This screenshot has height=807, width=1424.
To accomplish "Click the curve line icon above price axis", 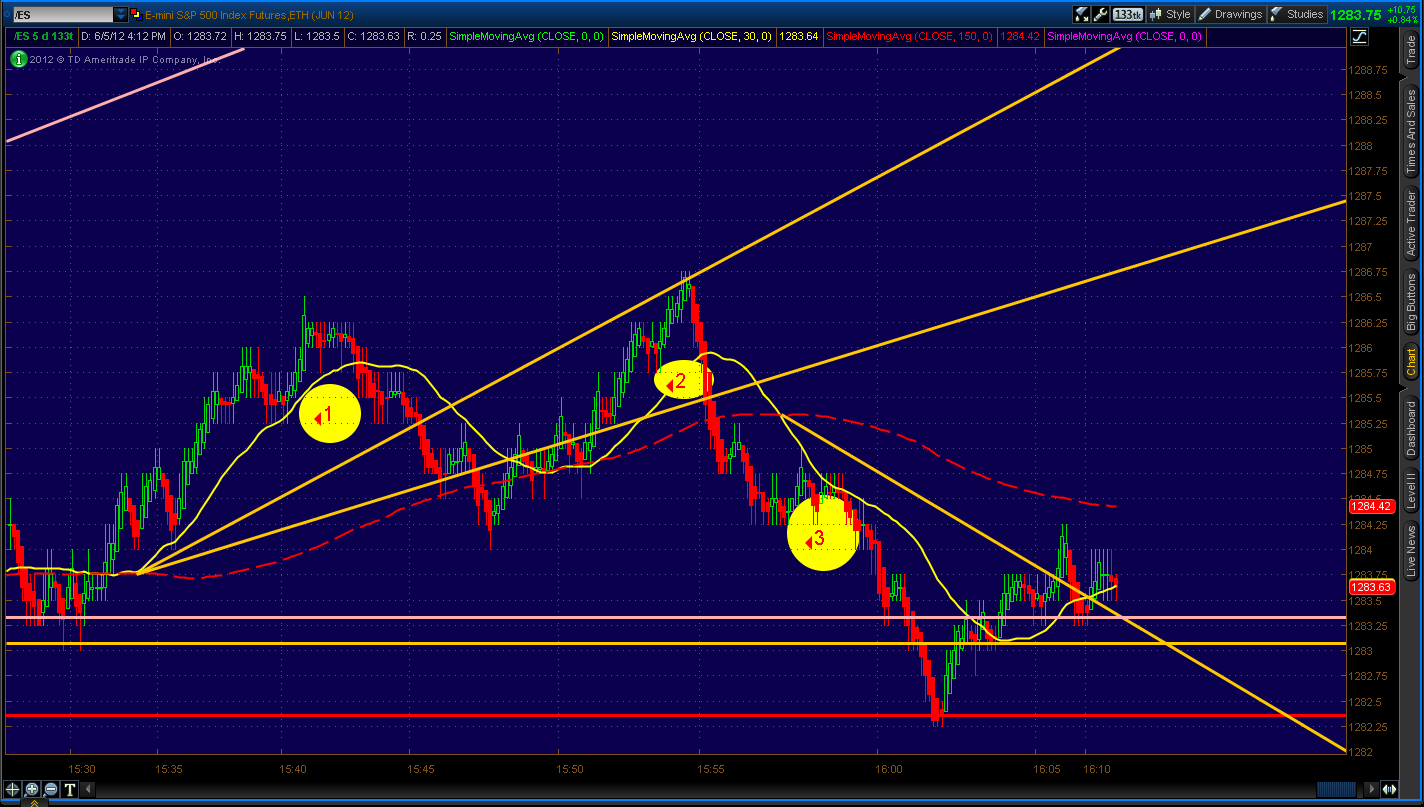I will (1359, 38).
